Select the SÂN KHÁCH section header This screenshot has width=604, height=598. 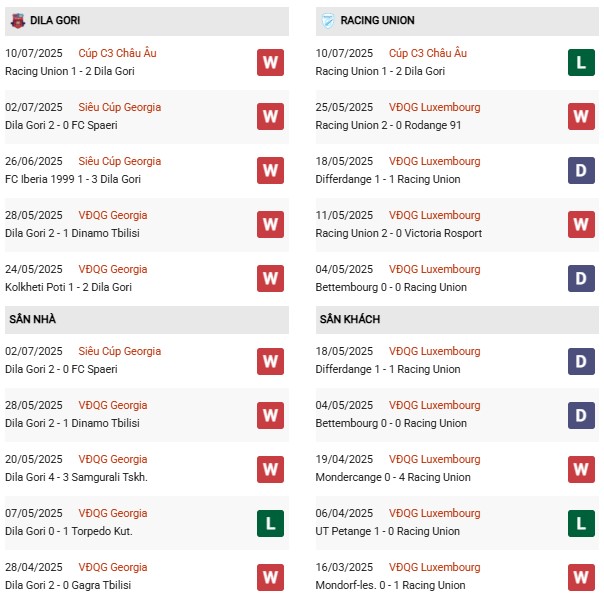click(x=350, y=319)
